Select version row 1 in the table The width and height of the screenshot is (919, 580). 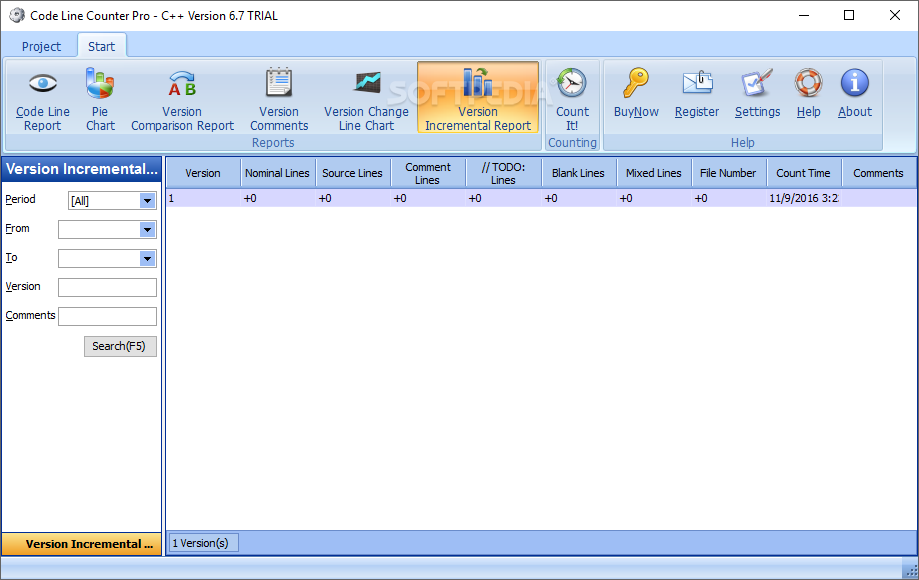coord(541,198)
